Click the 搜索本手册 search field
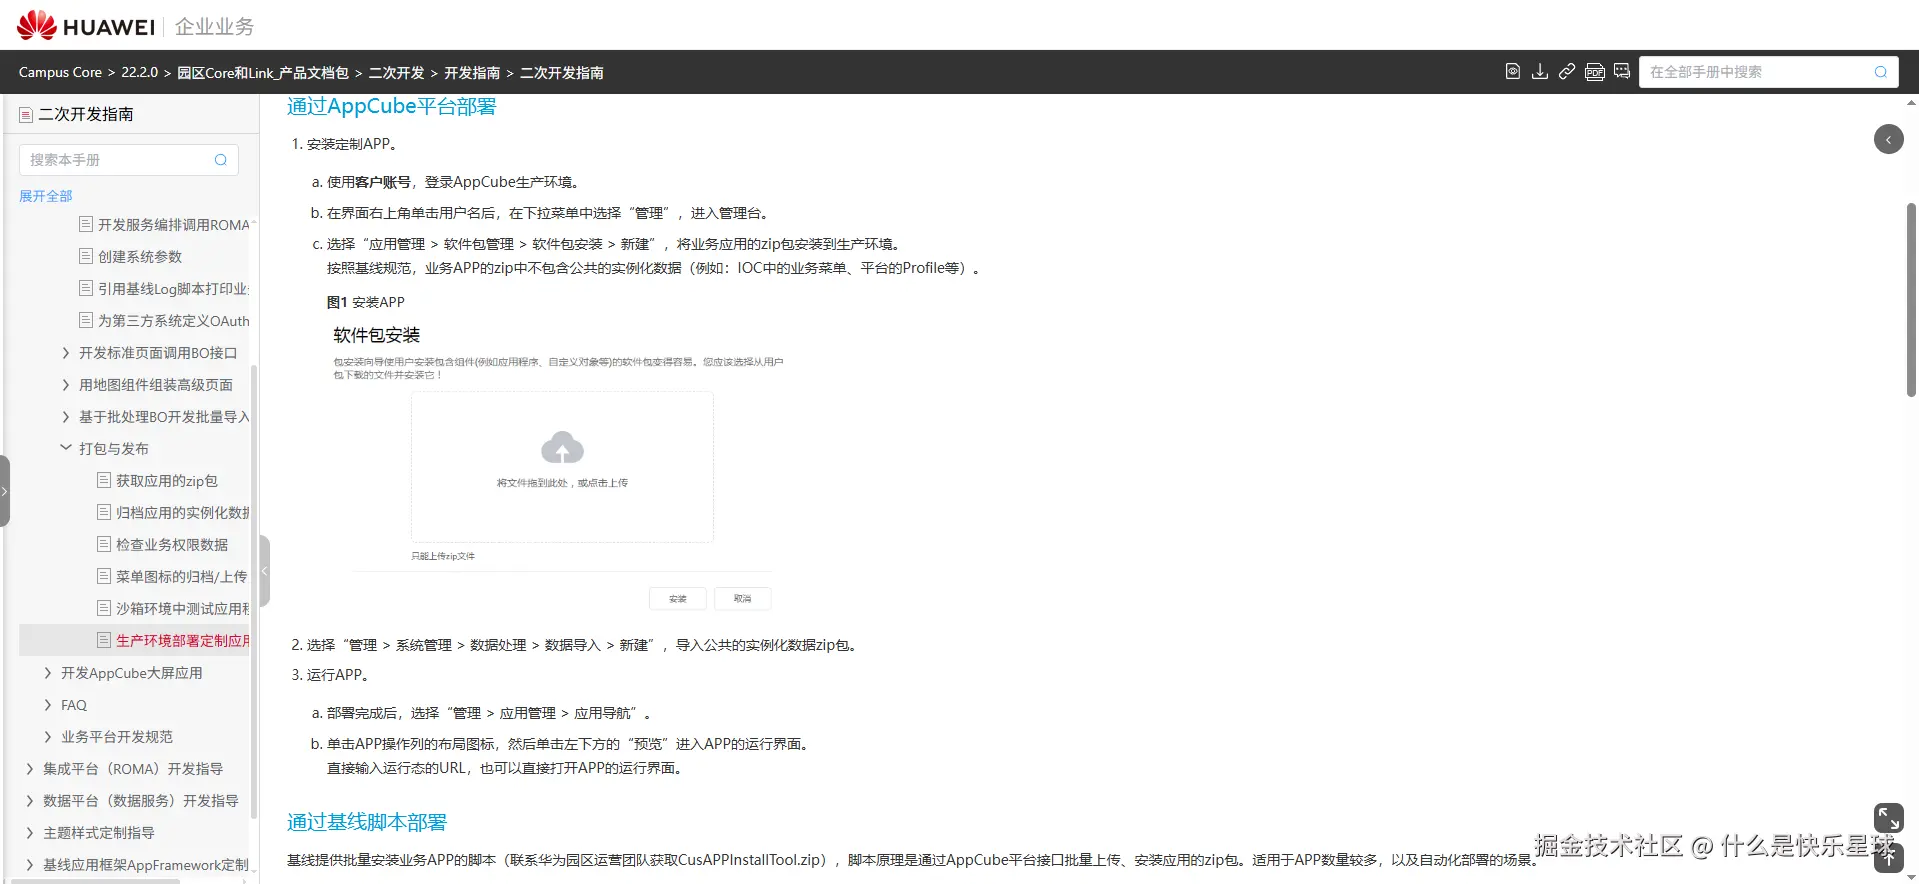The image size is (1919, 884). click(x=118, y=160)
